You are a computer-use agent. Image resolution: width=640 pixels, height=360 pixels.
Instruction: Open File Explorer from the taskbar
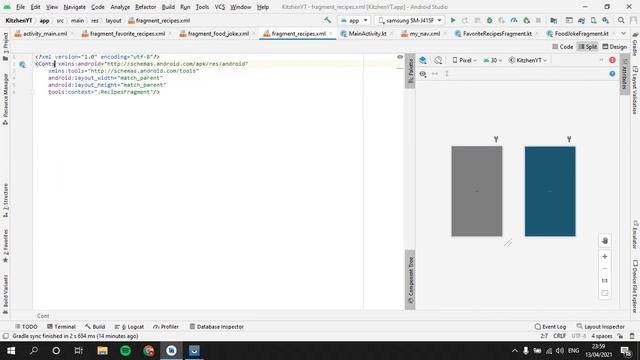pos(102,351)
